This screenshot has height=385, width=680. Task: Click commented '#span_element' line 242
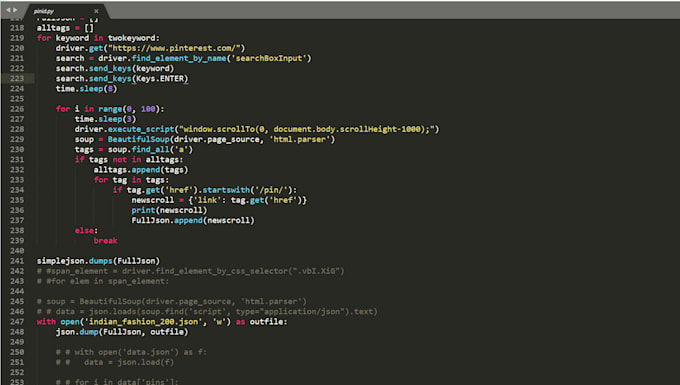coord(190,271)
